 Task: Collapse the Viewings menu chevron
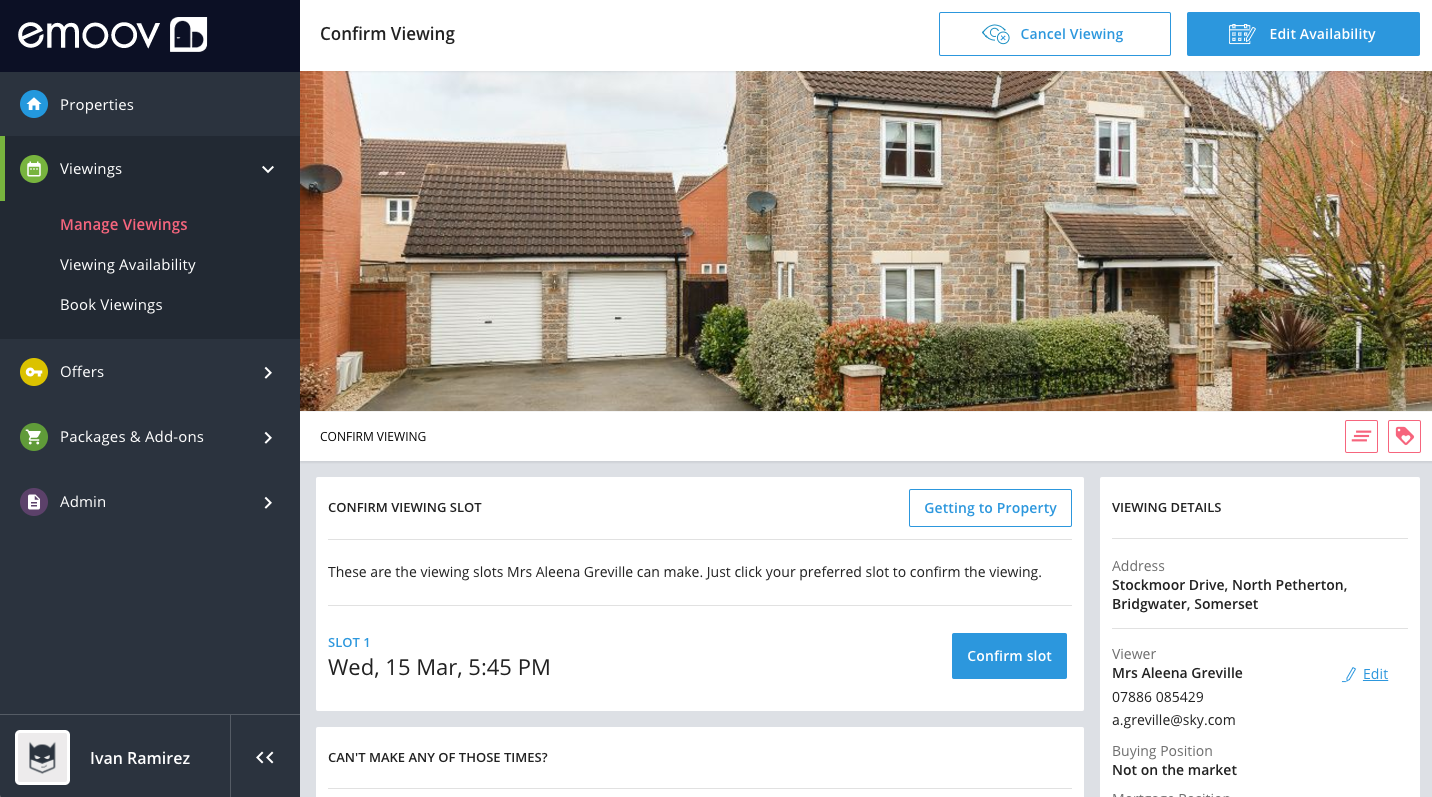(x=268, y=169)
